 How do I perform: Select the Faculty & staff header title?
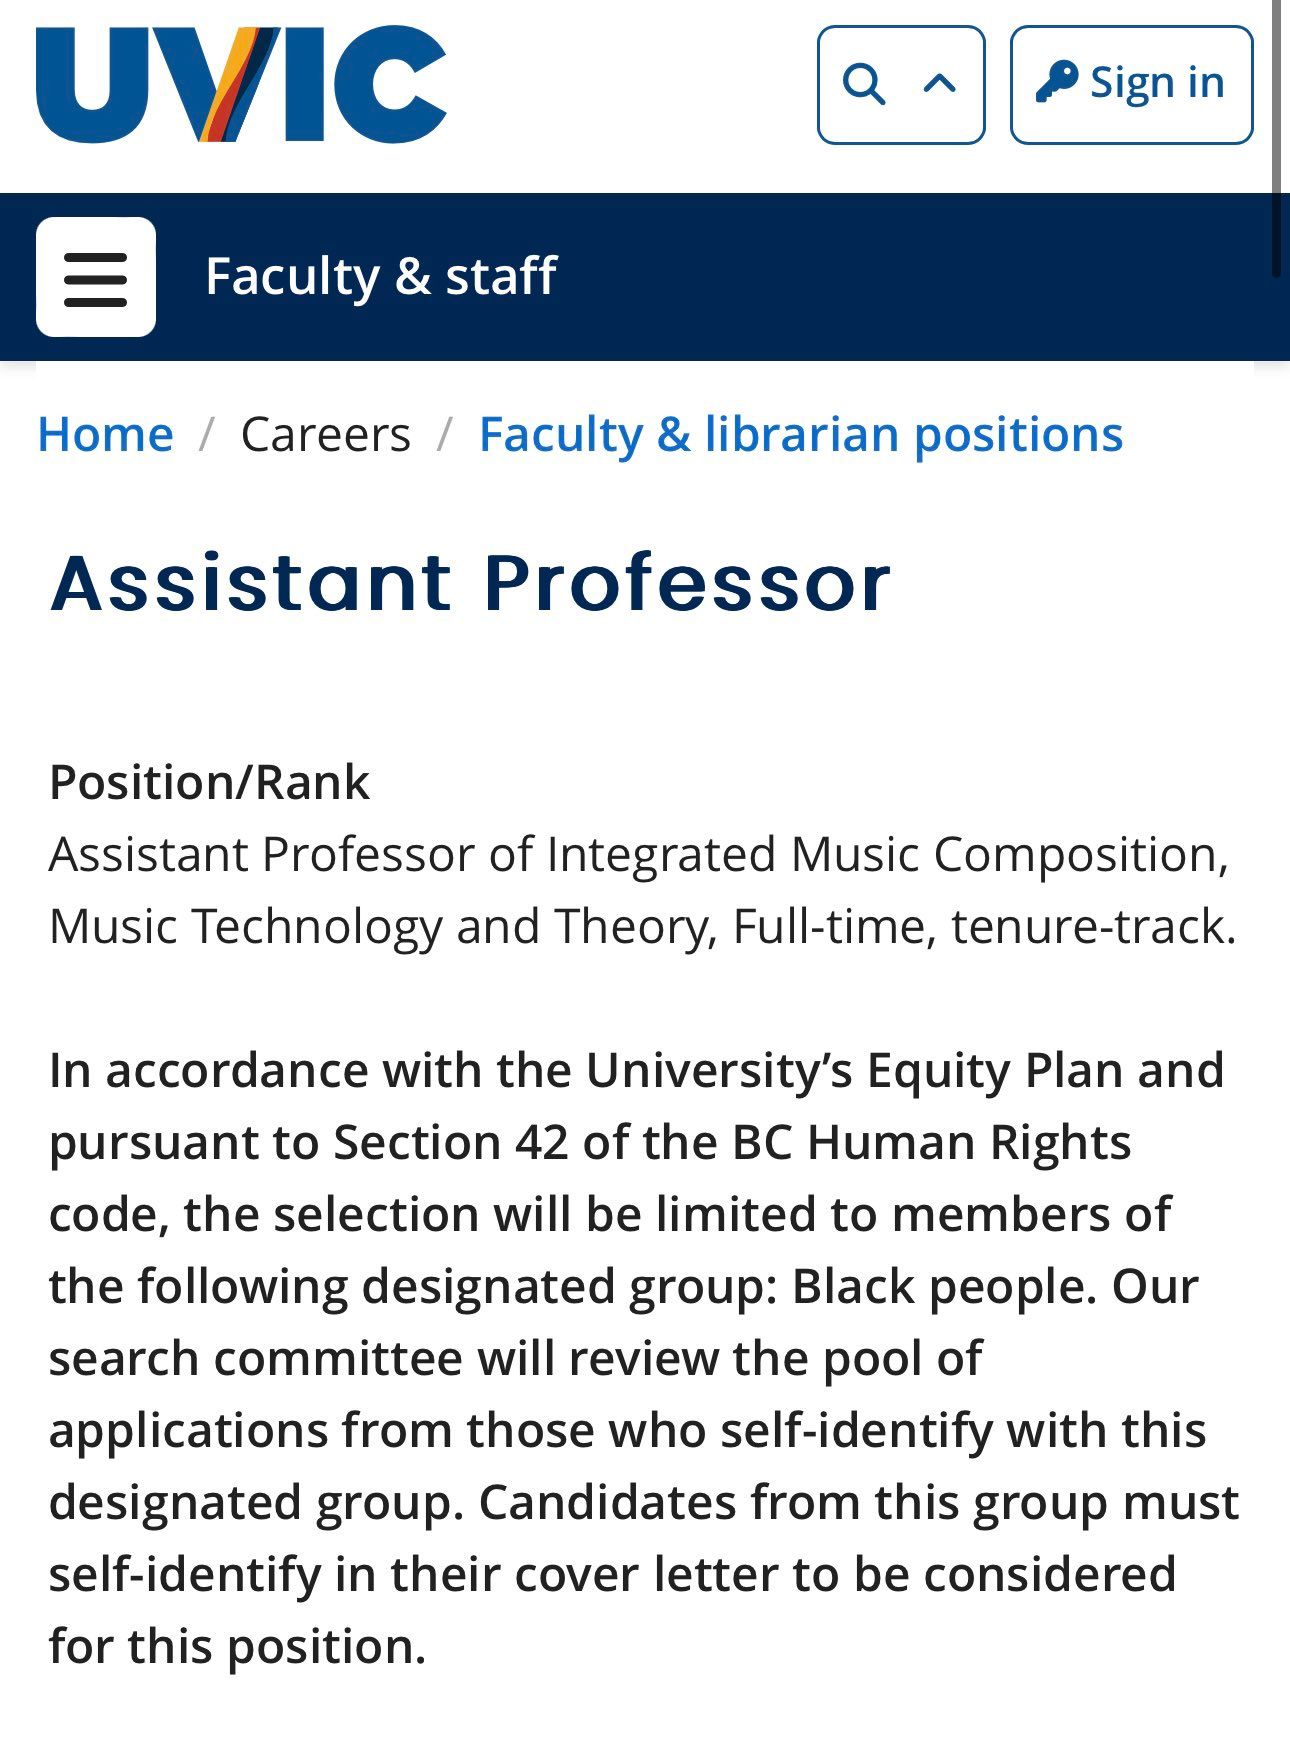click(x=380, y=277)
